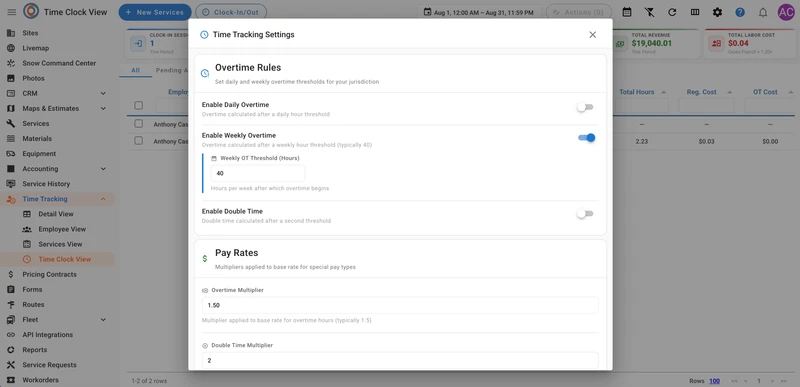This screenshot has width=800, height=387.
Task: Close the Time Tracking Settings dialog
Action: [x=592, y=35]
